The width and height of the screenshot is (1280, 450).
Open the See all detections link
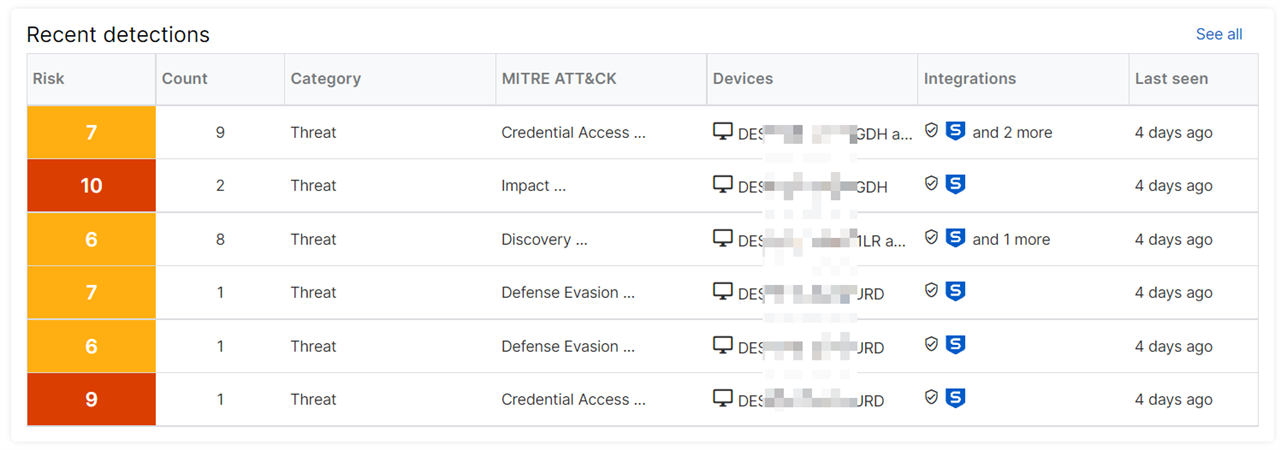[1219, 34]
